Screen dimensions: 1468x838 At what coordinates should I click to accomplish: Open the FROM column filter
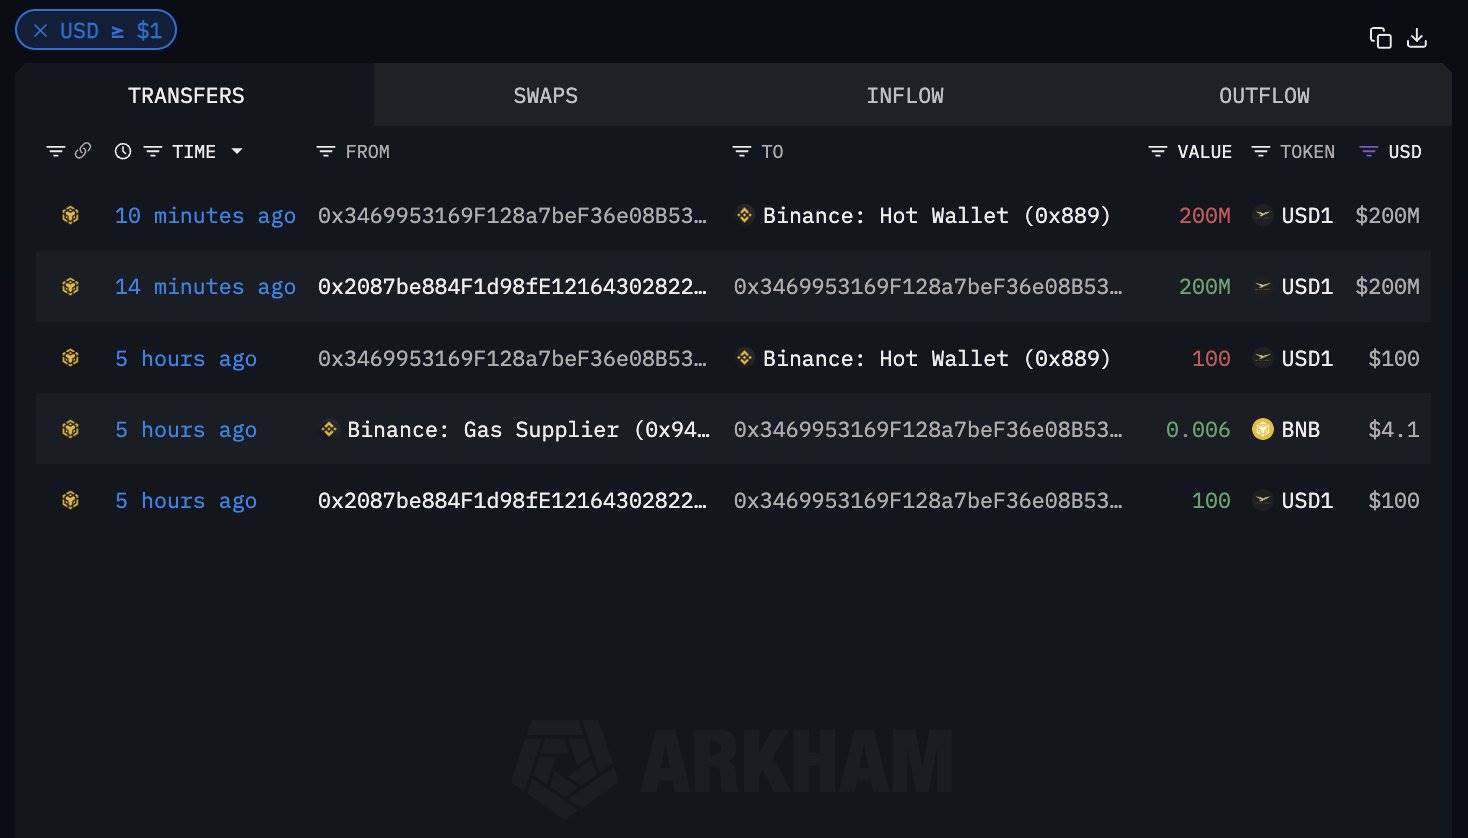click(x=325, y=151)
